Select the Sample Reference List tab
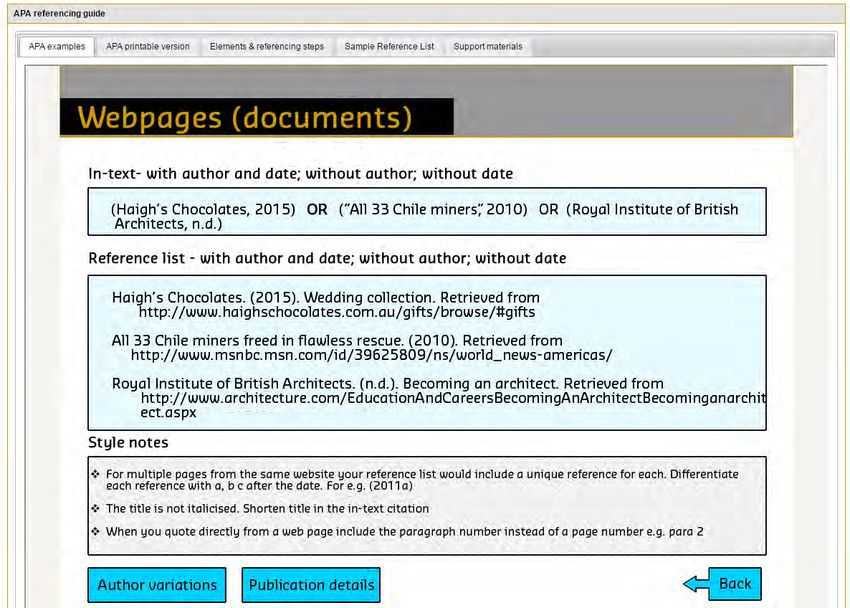850x608 pixels. tap(389, 47)
